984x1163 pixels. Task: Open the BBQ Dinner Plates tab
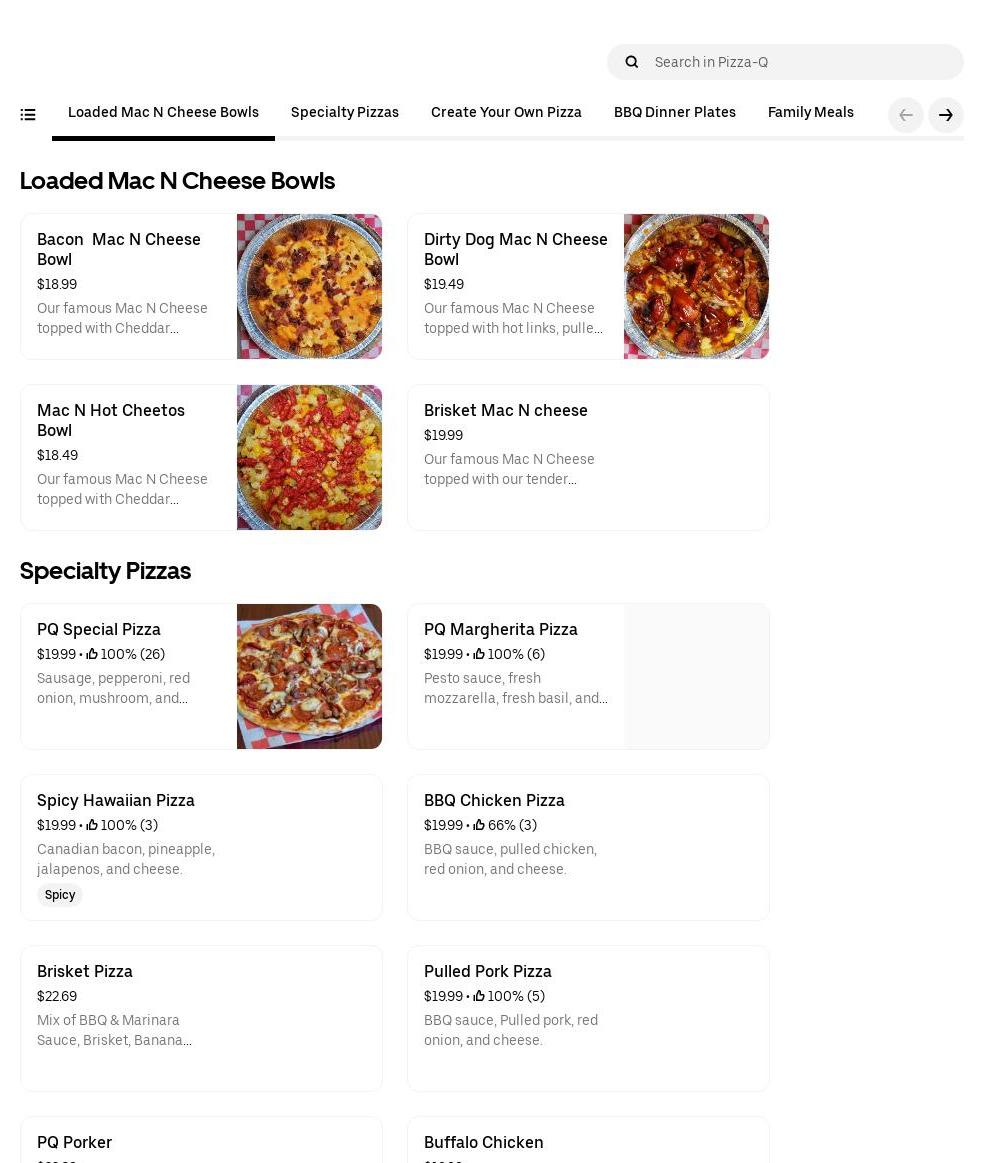click(675, 113)
